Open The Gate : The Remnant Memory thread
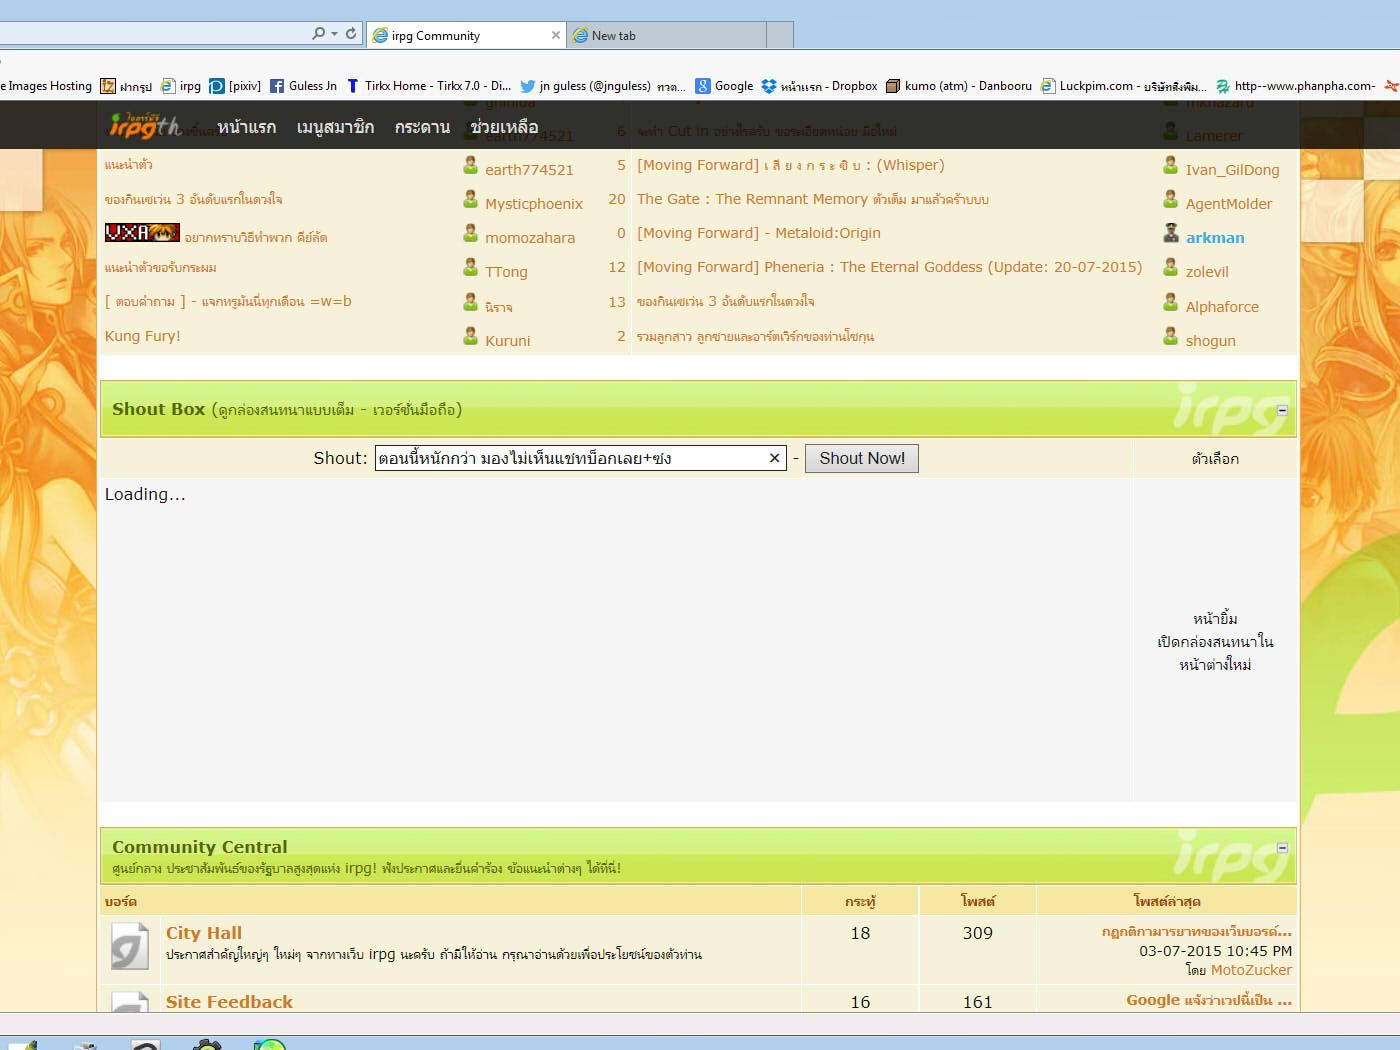This screenshot has height=1050, width=1400. point(813,199)
